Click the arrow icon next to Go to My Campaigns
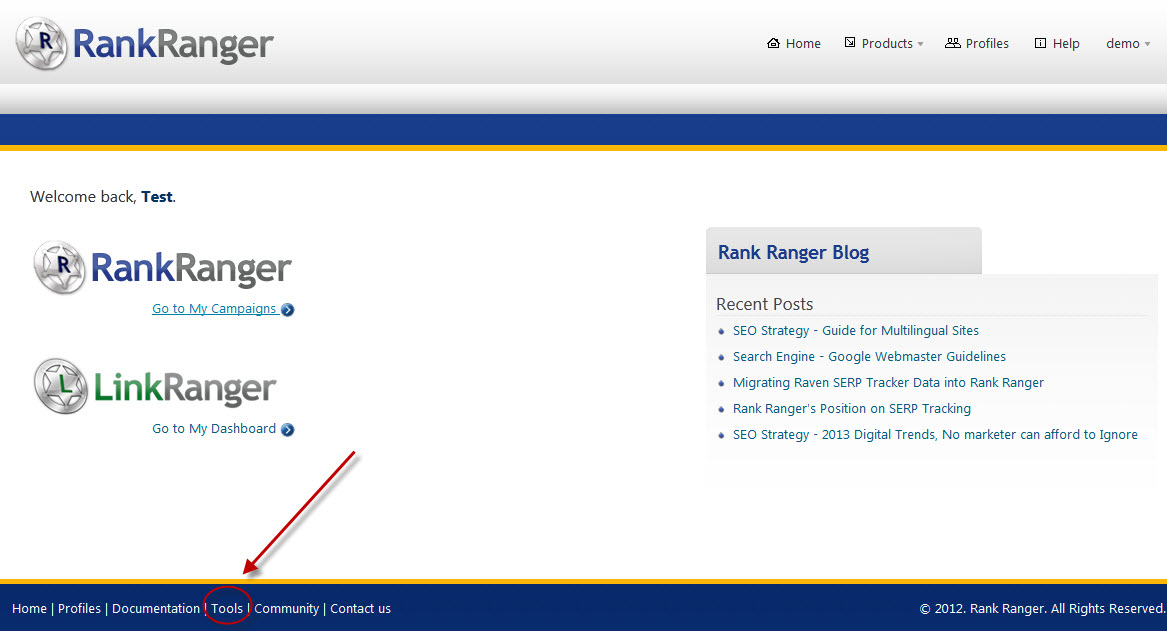The width and height of the screenshot is (1167, 631). [x=287, y=310]
